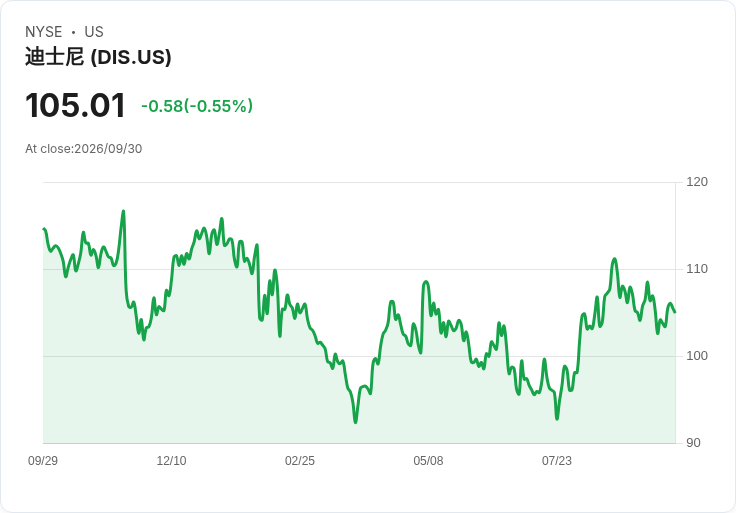Click the NYSE exchange label
Viewport: 736px width, 513px height.
(x=44, y=32)
